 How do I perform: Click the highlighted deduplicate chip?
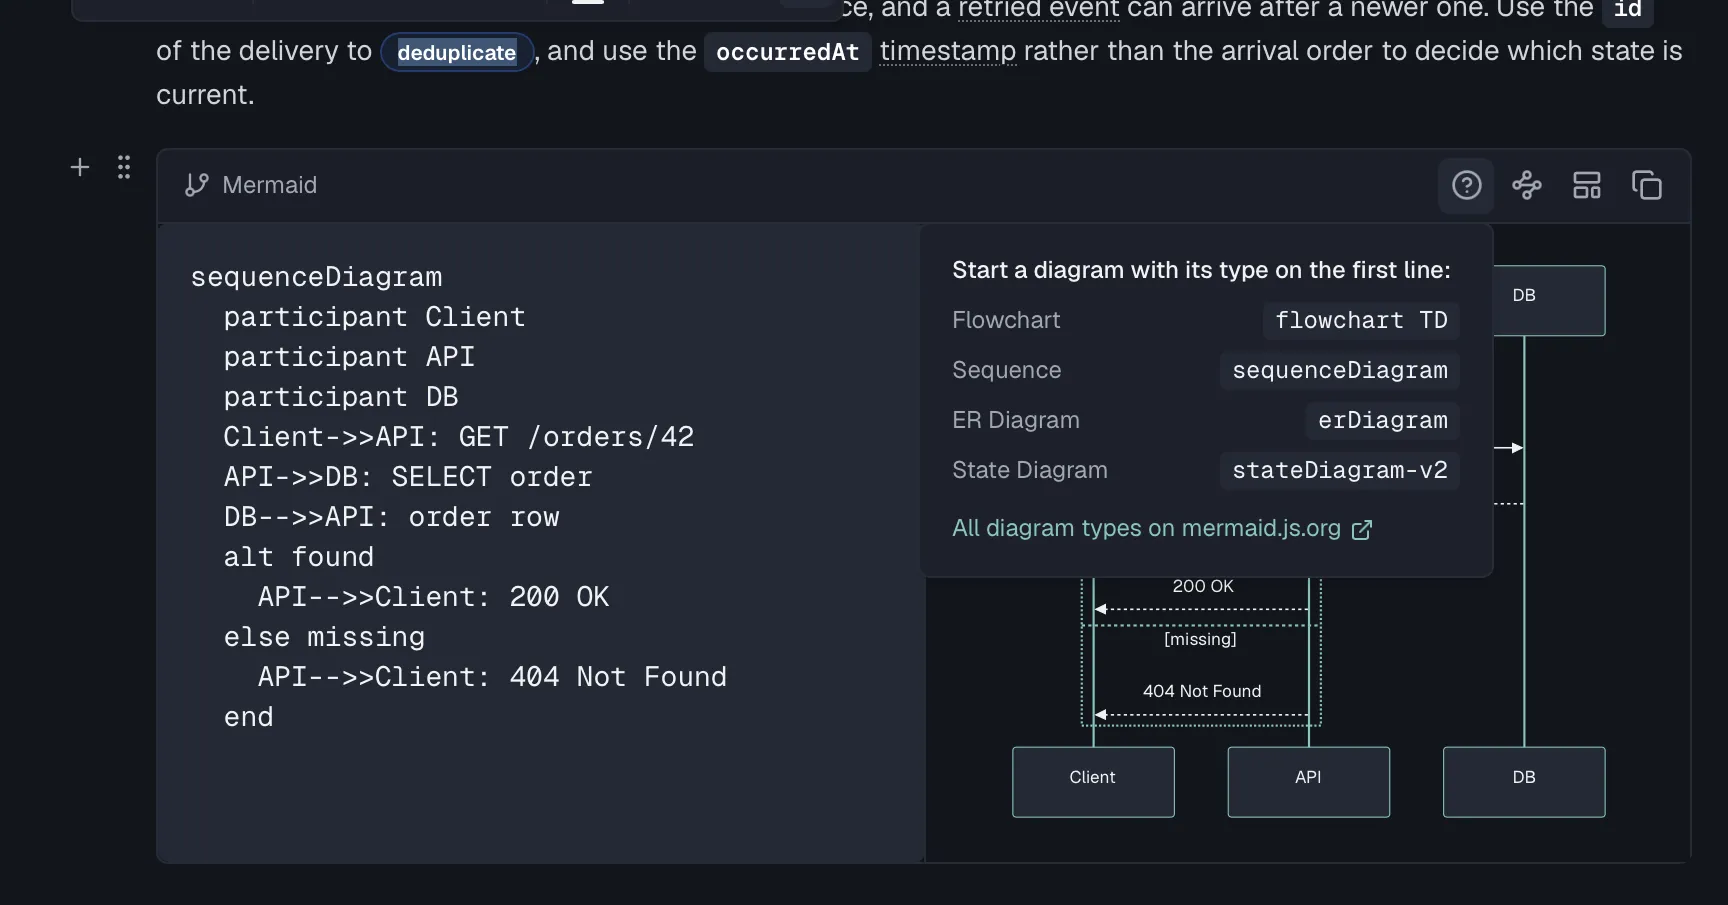(457, 52)
